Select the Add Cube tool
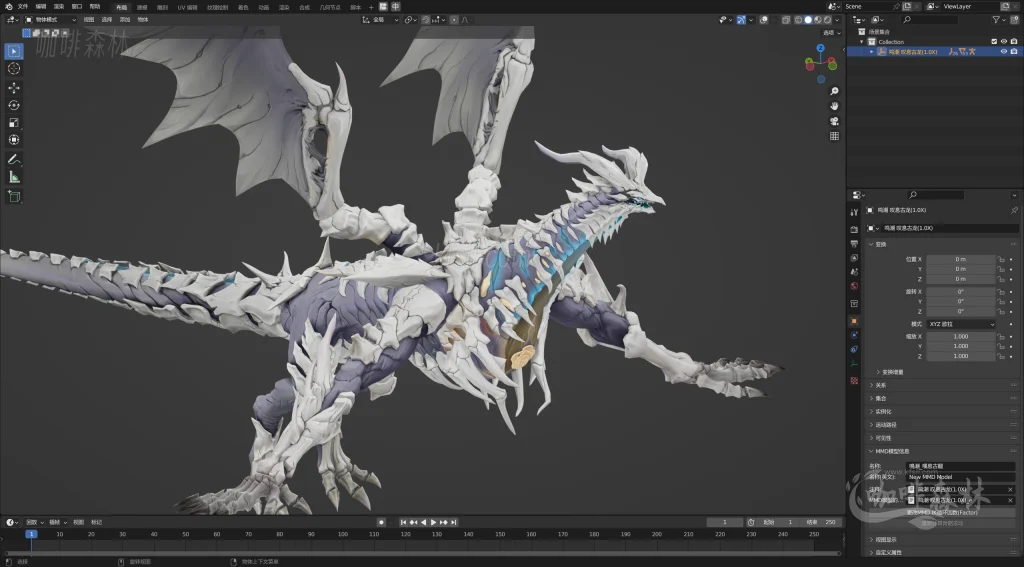The height and width of the screenshot is (567, 1024). point(14,196)
